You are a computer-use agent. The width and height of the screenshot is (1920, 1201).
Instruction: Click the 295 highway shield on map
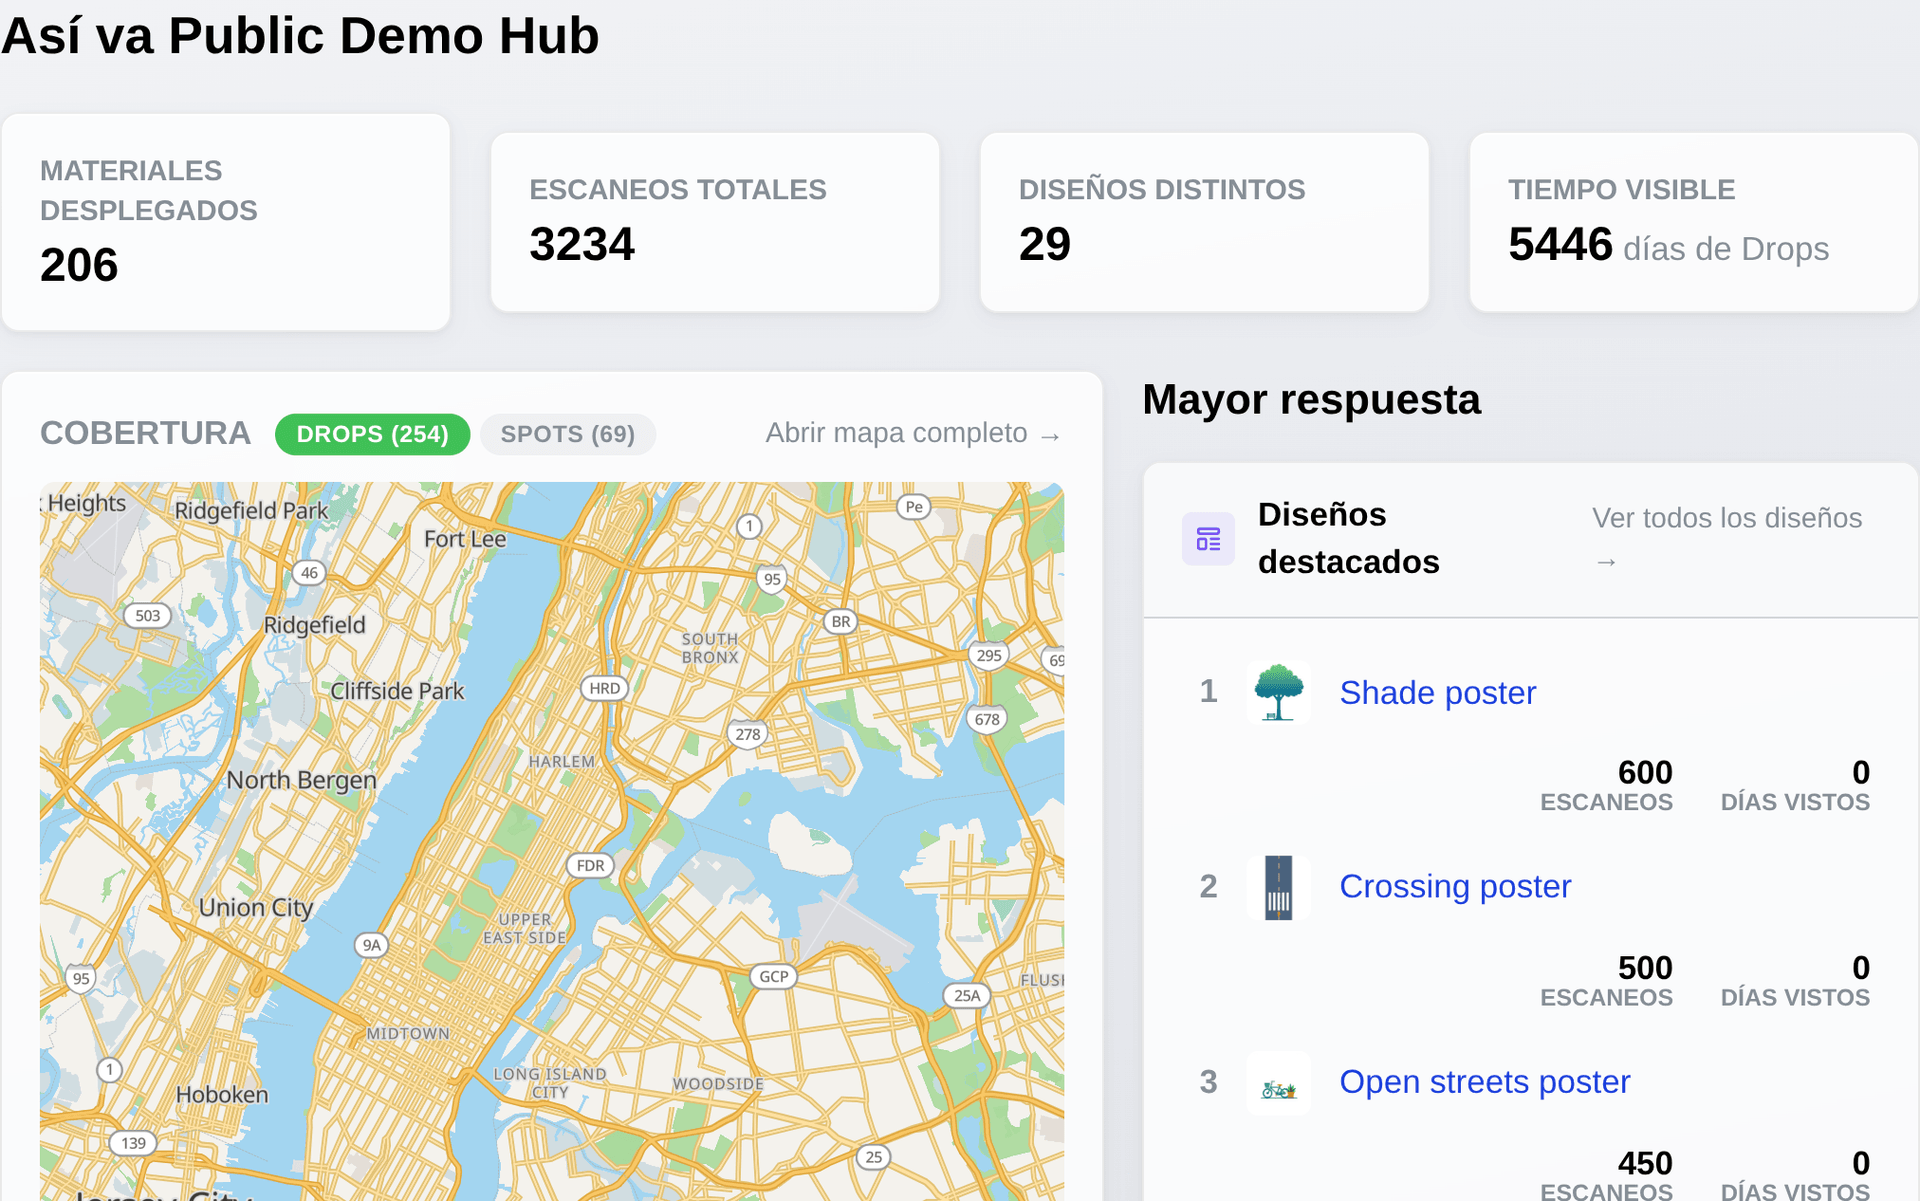pyautogui.click(x=989, y=656)
